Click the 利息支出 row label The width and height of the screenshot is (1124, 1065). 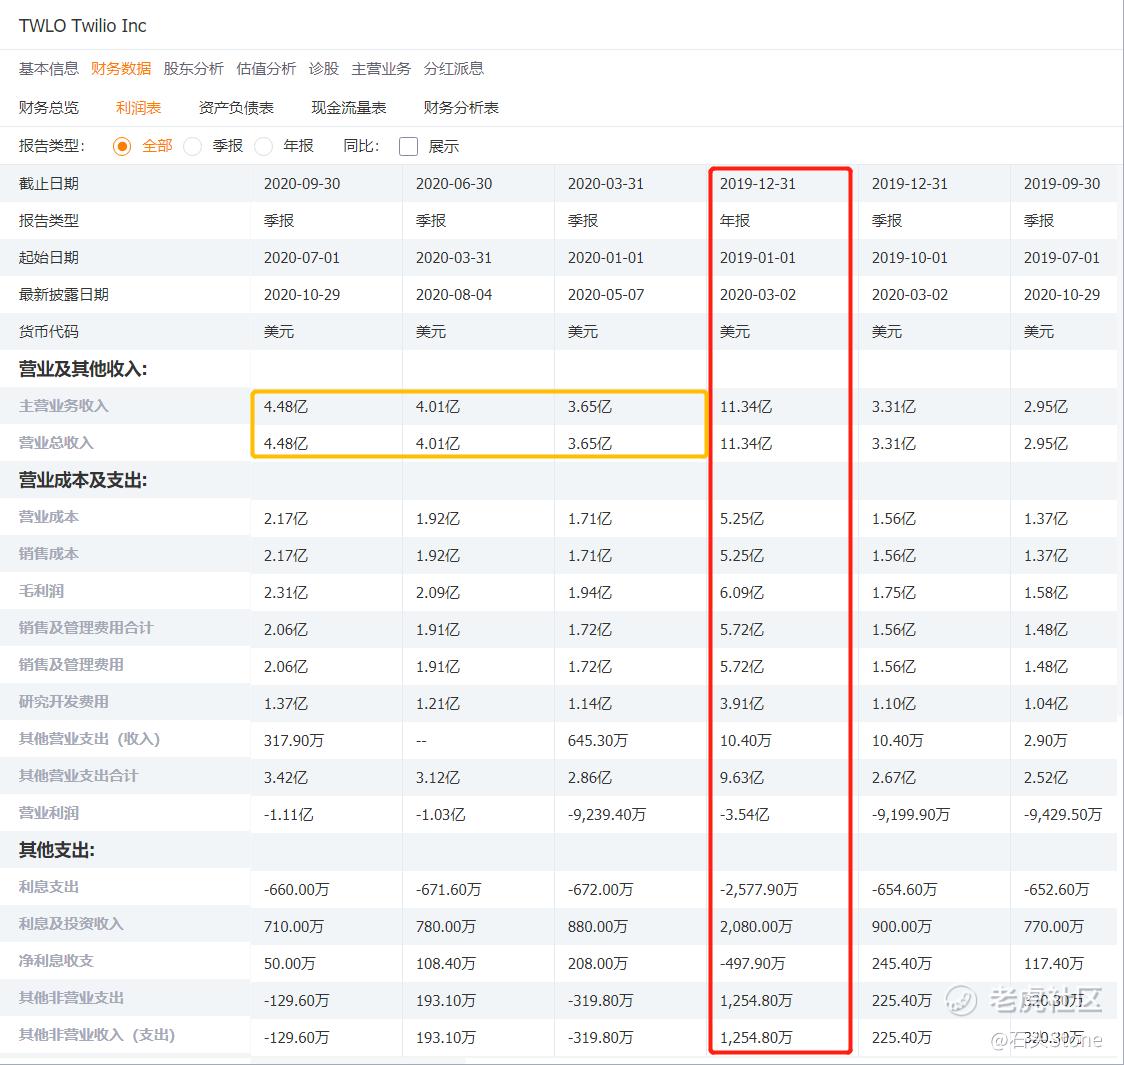click(x=49, y=887)
